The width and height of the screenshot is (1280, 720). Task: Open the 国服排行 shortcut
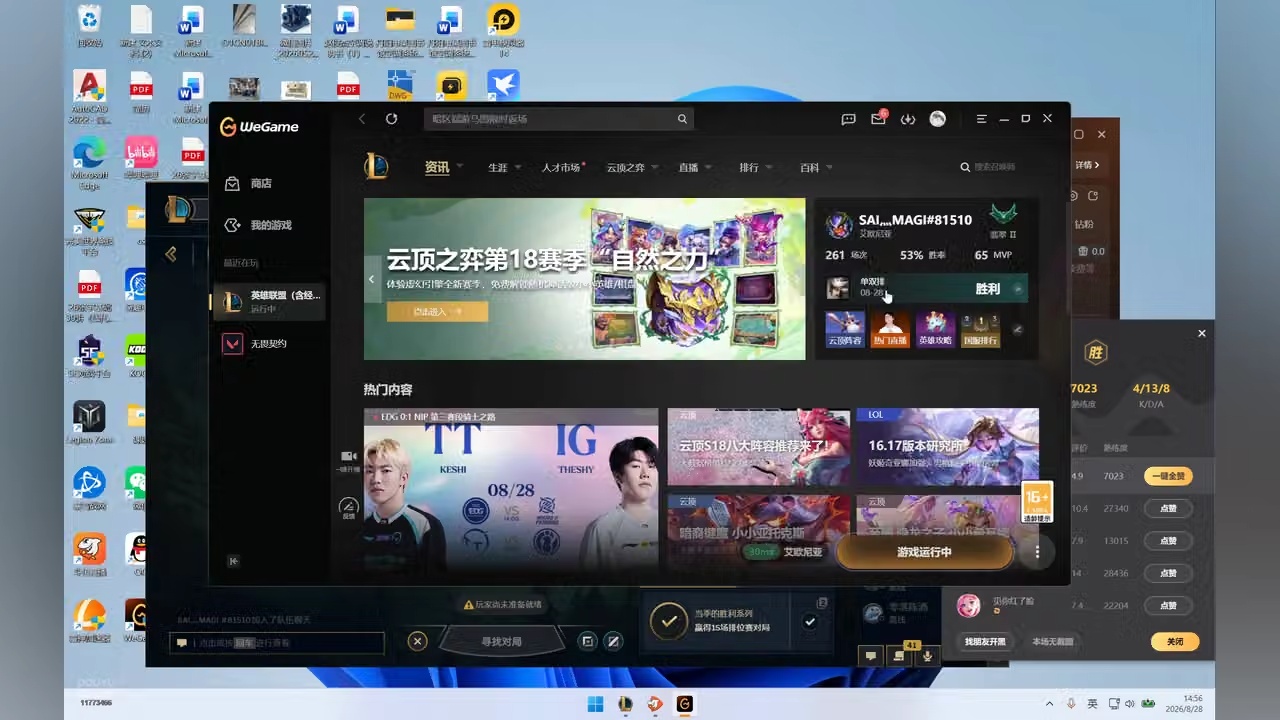click(981, 329)
